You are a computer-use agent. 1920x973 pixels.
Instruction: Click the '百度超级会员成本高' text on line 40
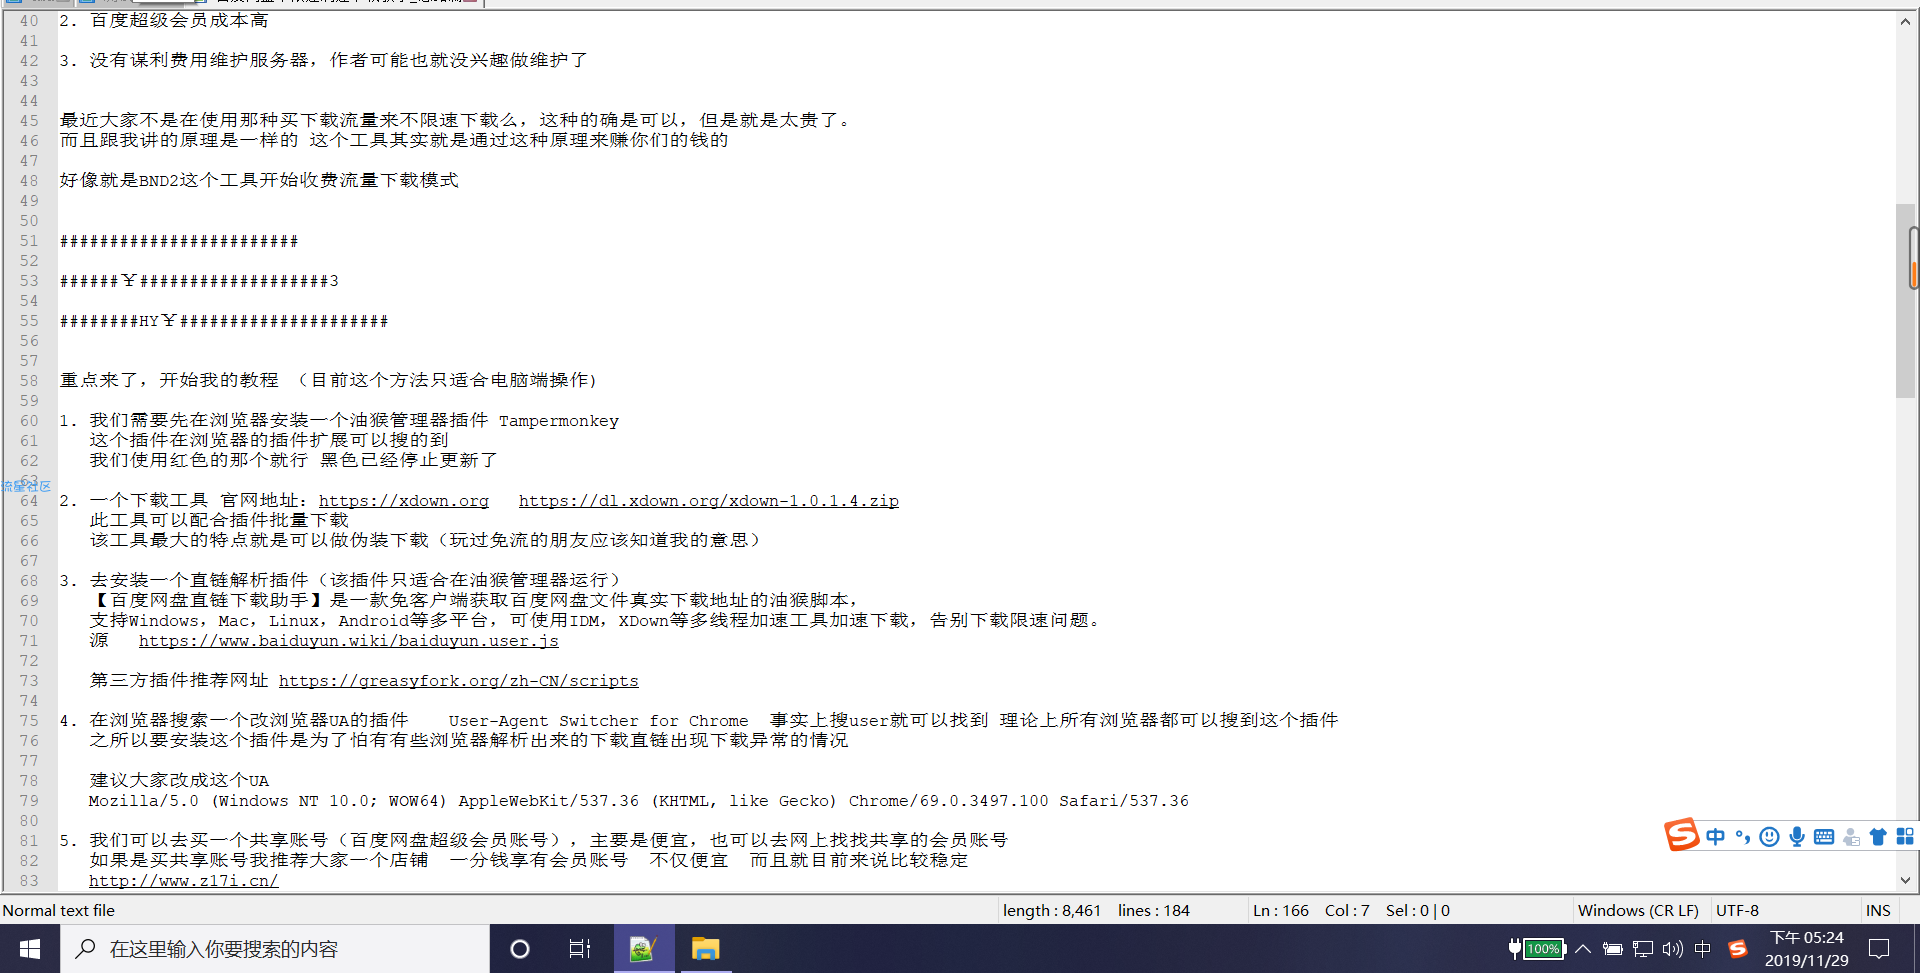pyautogui.click(x=179, y=21)
